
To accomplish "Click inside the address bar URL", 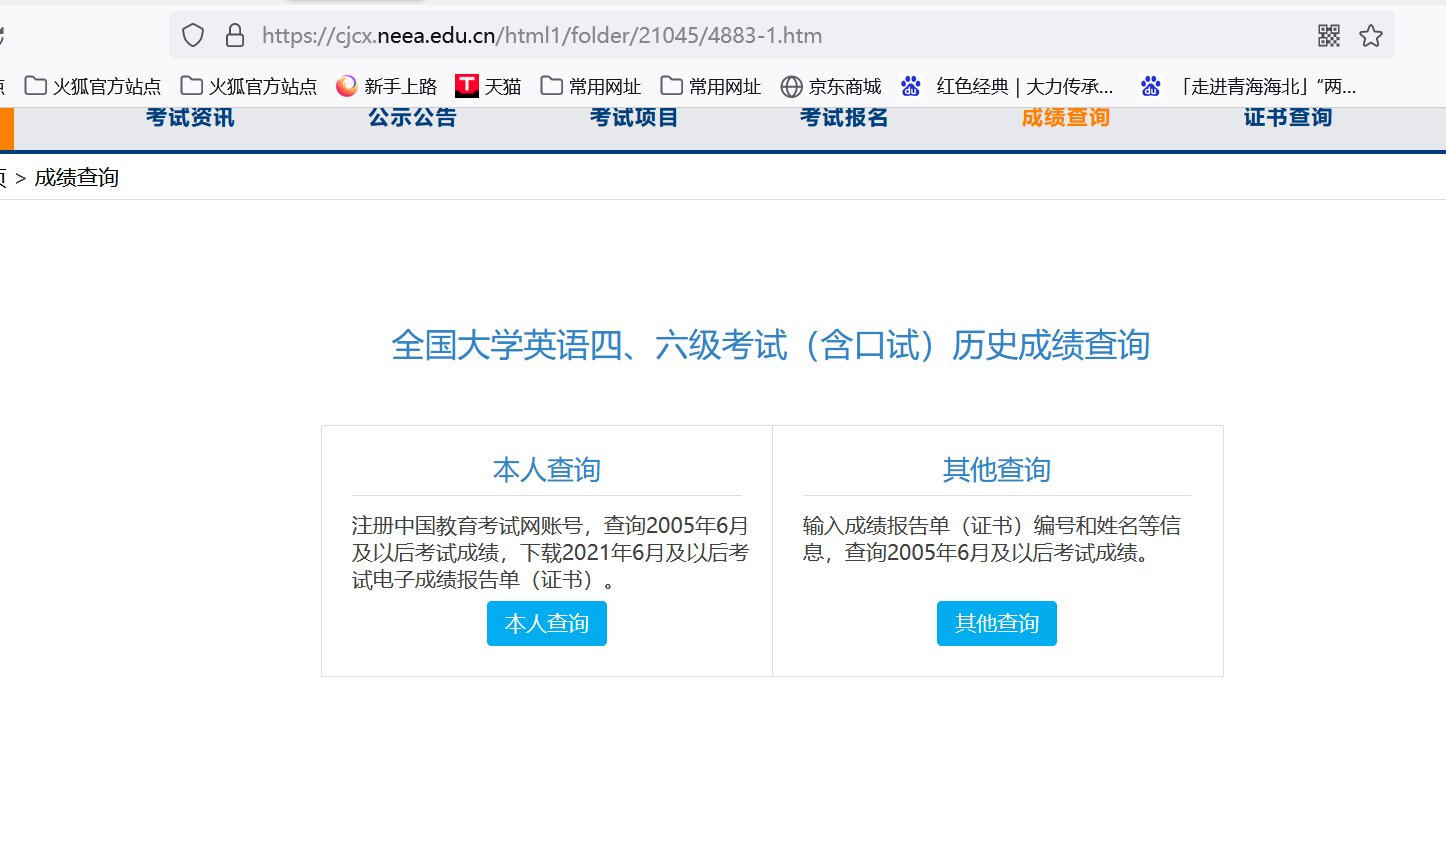I will pos(540,35).
